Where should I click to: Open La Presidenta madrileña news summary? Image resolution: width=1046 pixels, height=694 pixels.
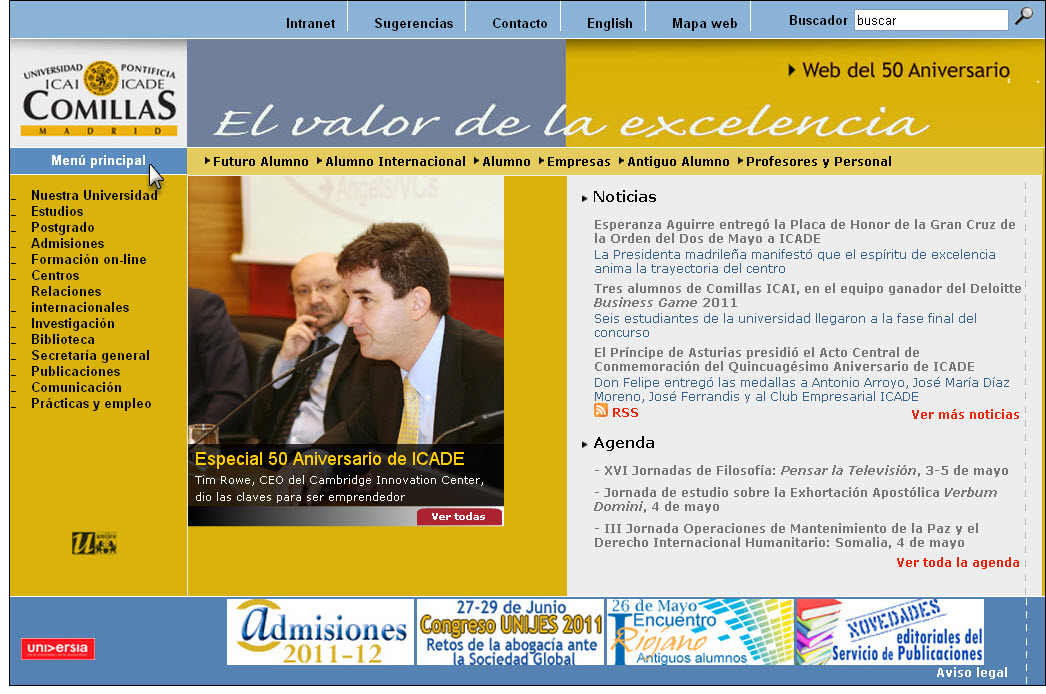coord(795,262)
